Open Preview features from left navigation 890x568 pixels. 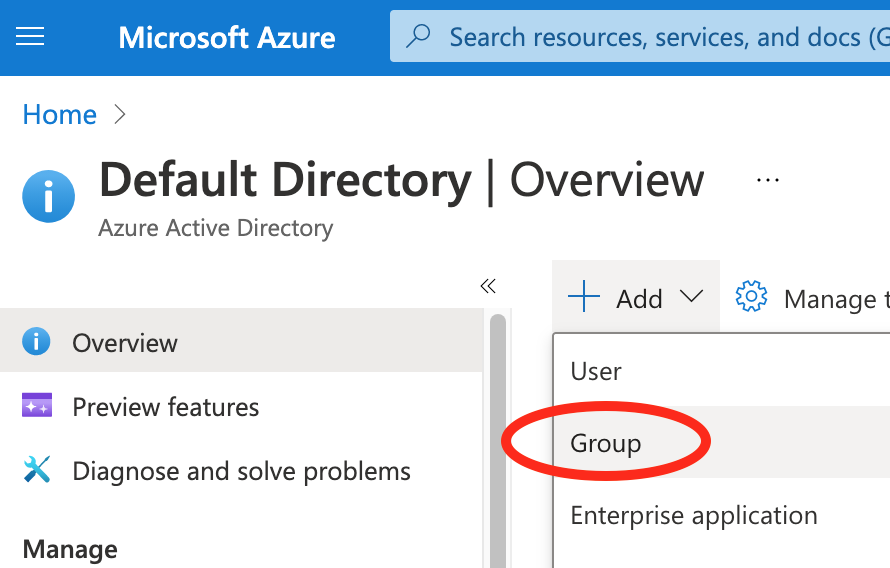tap(165, 407)
